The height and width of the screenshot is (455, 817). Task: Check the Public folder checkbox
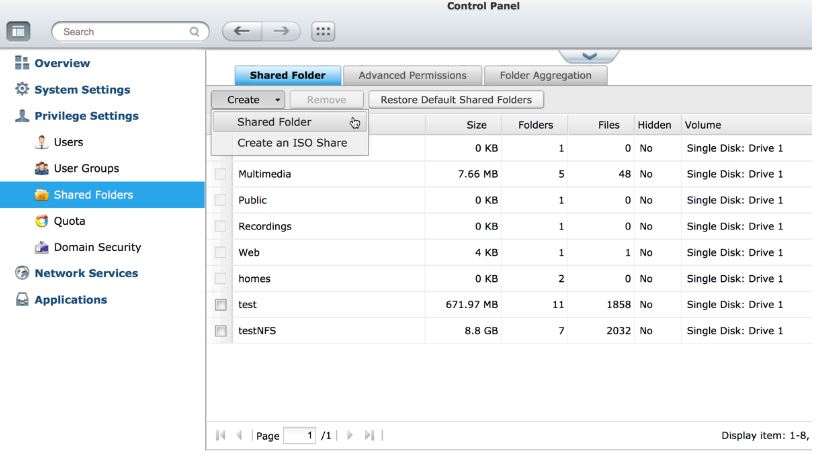pos(220,200)
